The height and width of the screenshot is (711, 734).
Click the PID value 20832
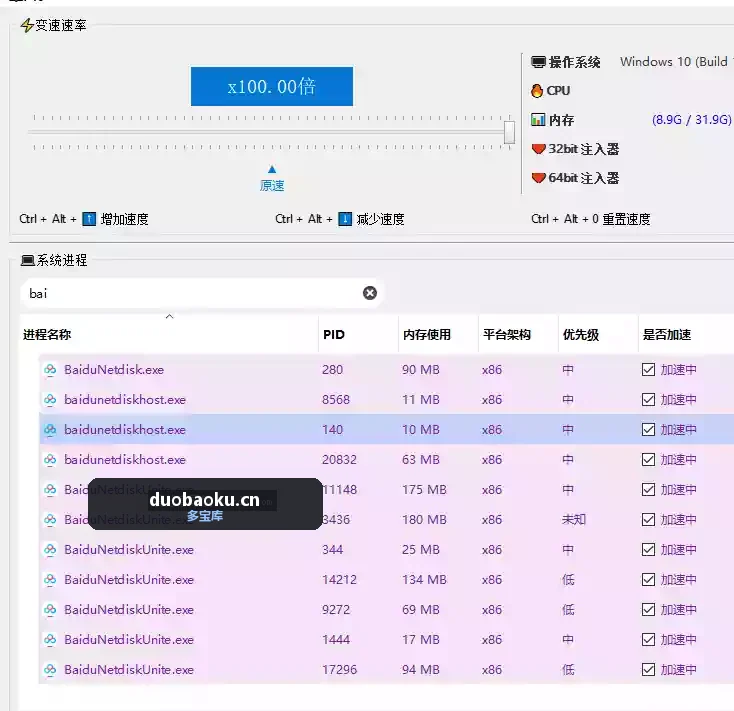click(x=339, y=460)
